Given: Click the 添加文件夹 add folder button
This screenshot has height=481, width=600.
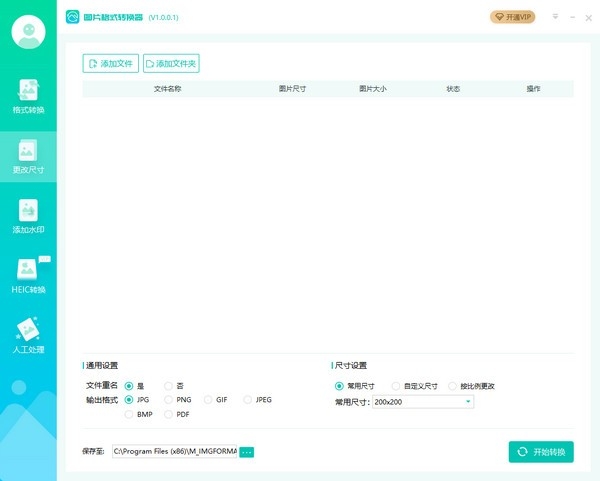Looking at the screenshot, I should pos(171,64).
